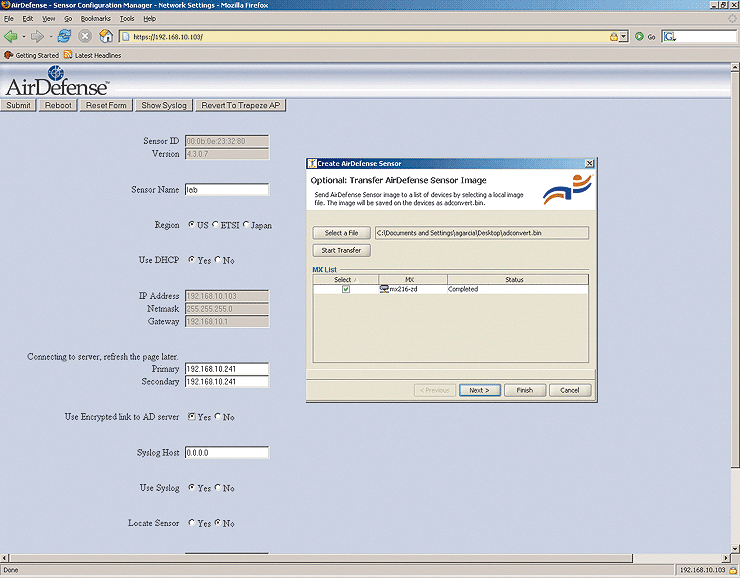Viewport: 740px width, 578px height.
Task: Open the Tools menu
Action: 127,19
